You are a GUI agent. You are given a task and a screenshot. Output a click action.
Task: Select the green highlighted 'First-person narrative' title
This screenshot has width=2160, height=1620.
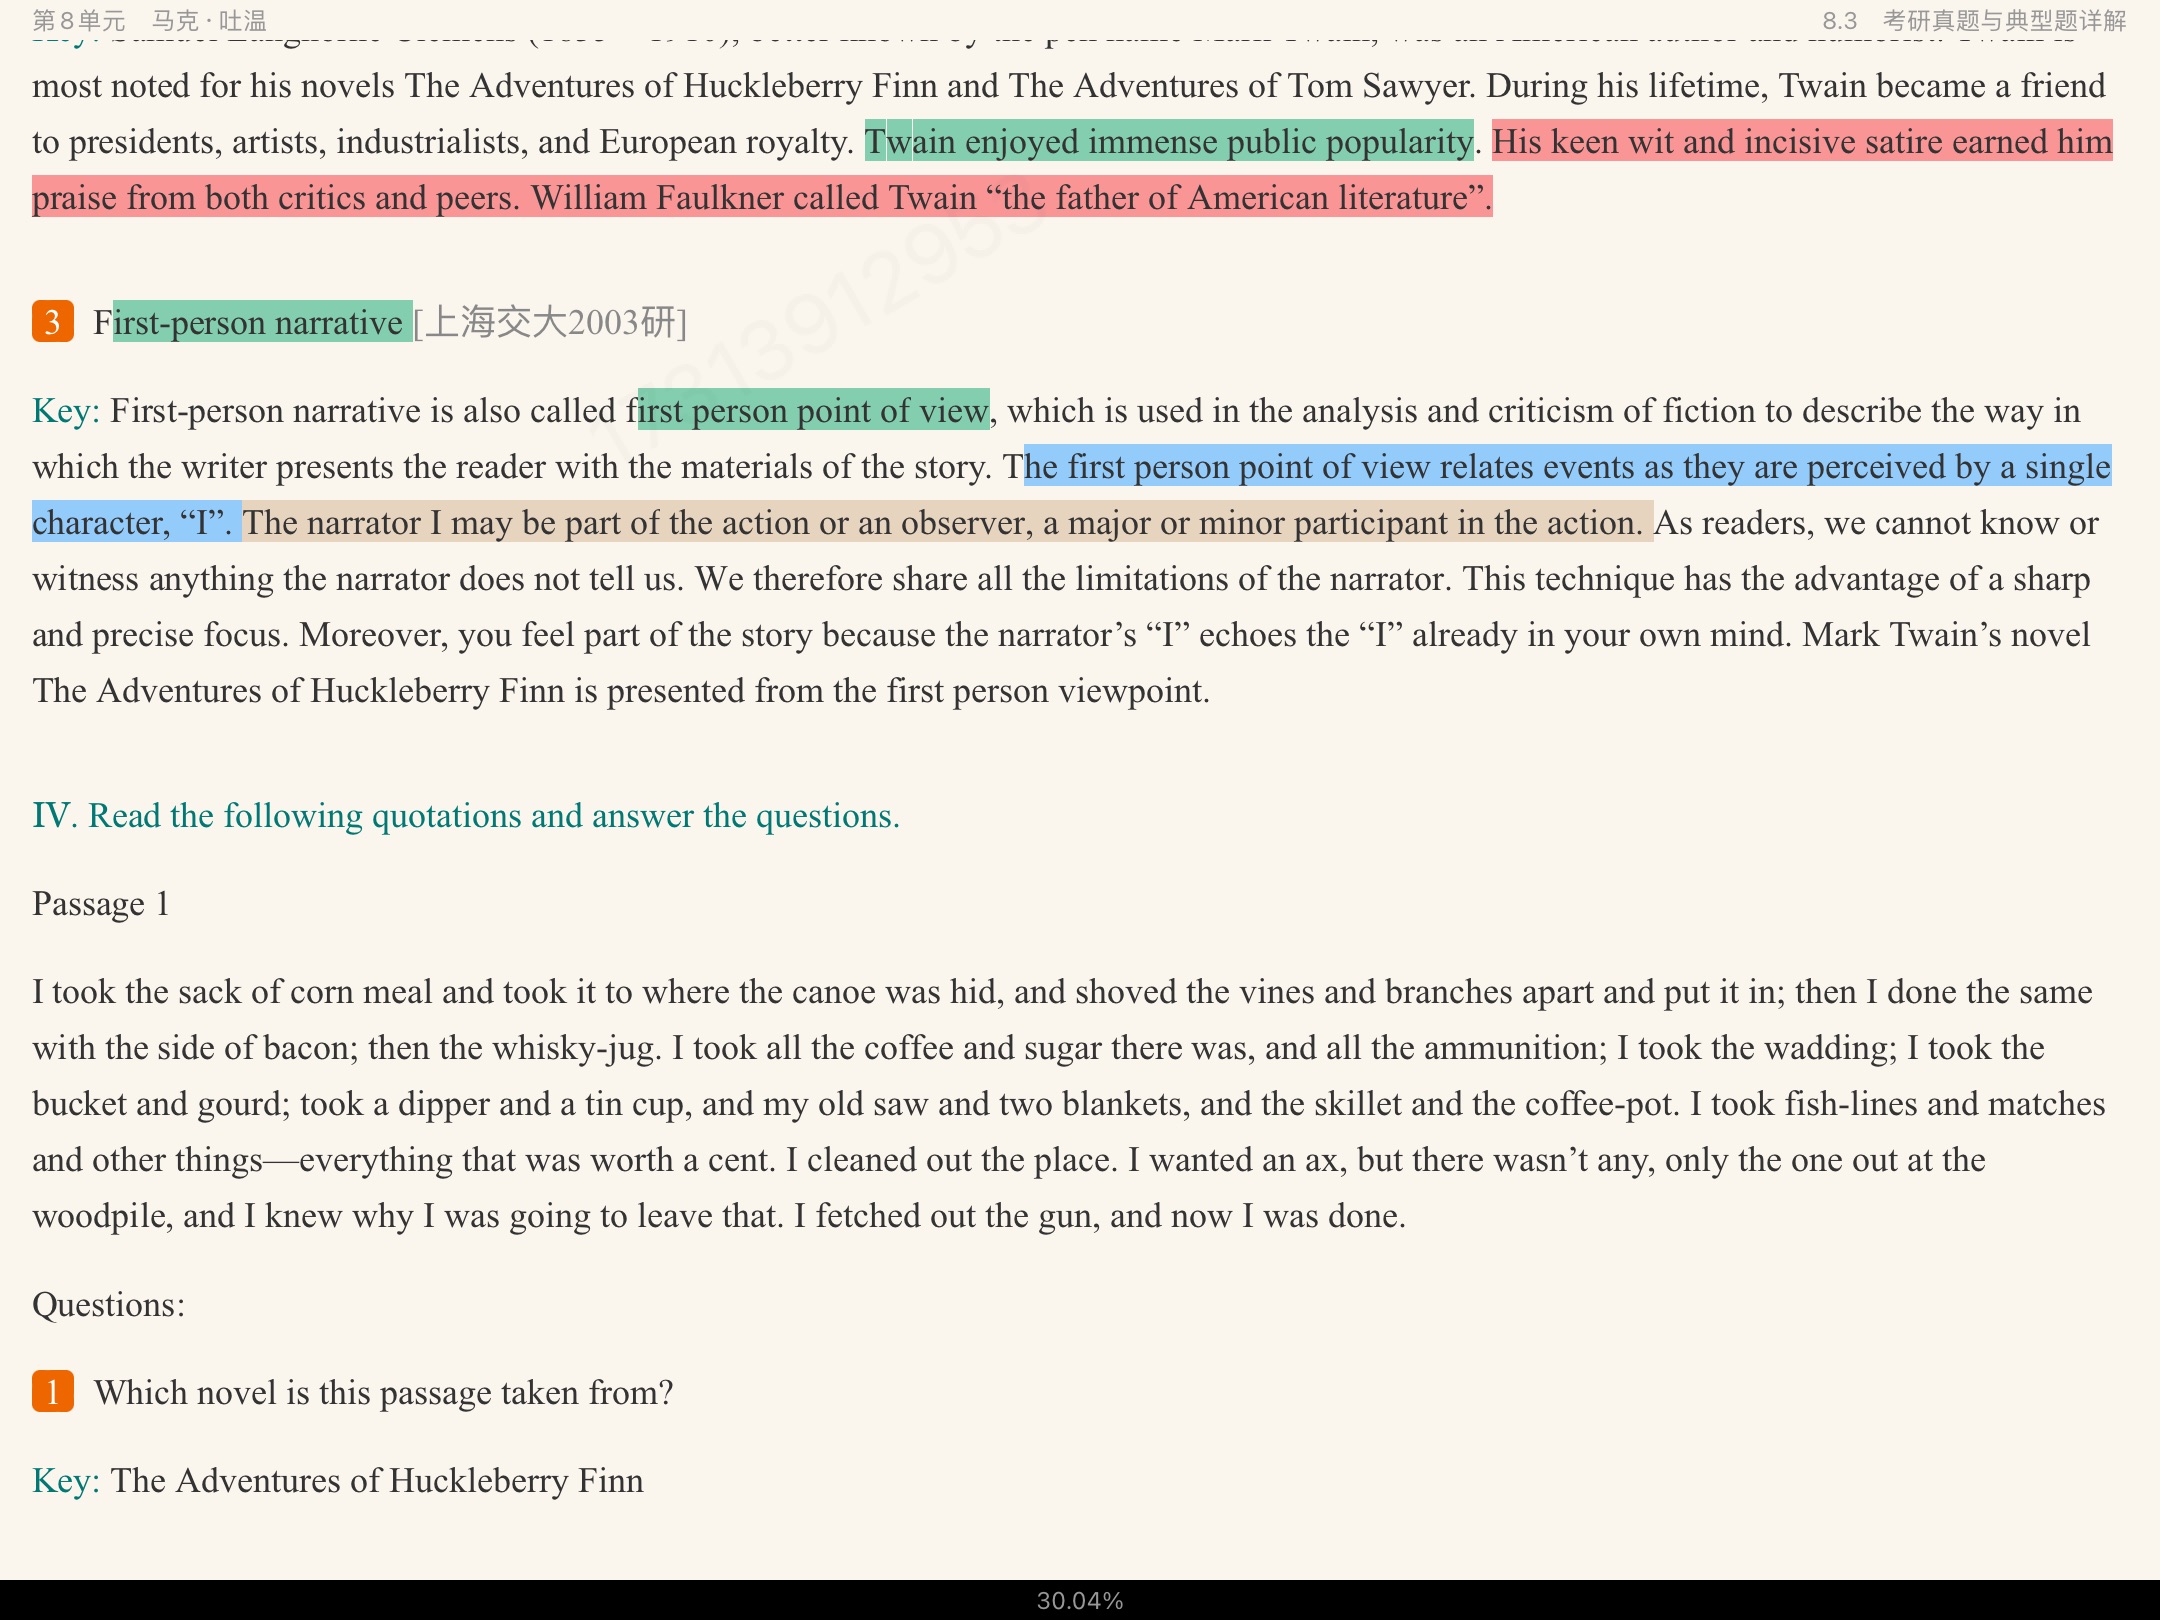[x=262, y=322]
